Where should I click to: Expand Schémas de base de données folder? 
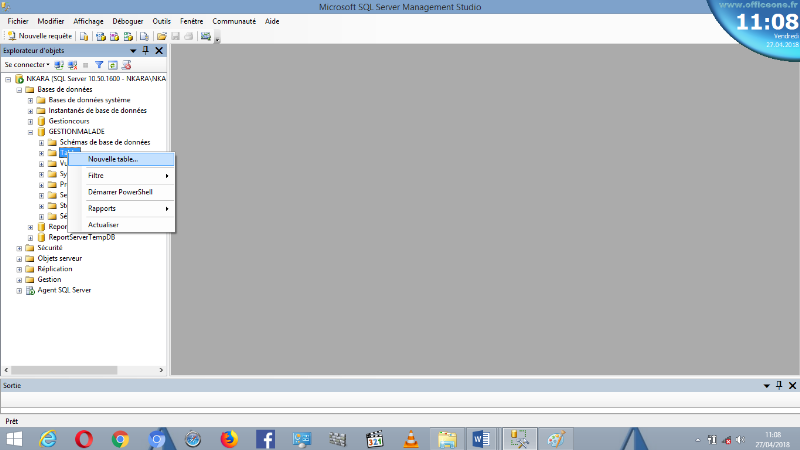click(41, 143)
